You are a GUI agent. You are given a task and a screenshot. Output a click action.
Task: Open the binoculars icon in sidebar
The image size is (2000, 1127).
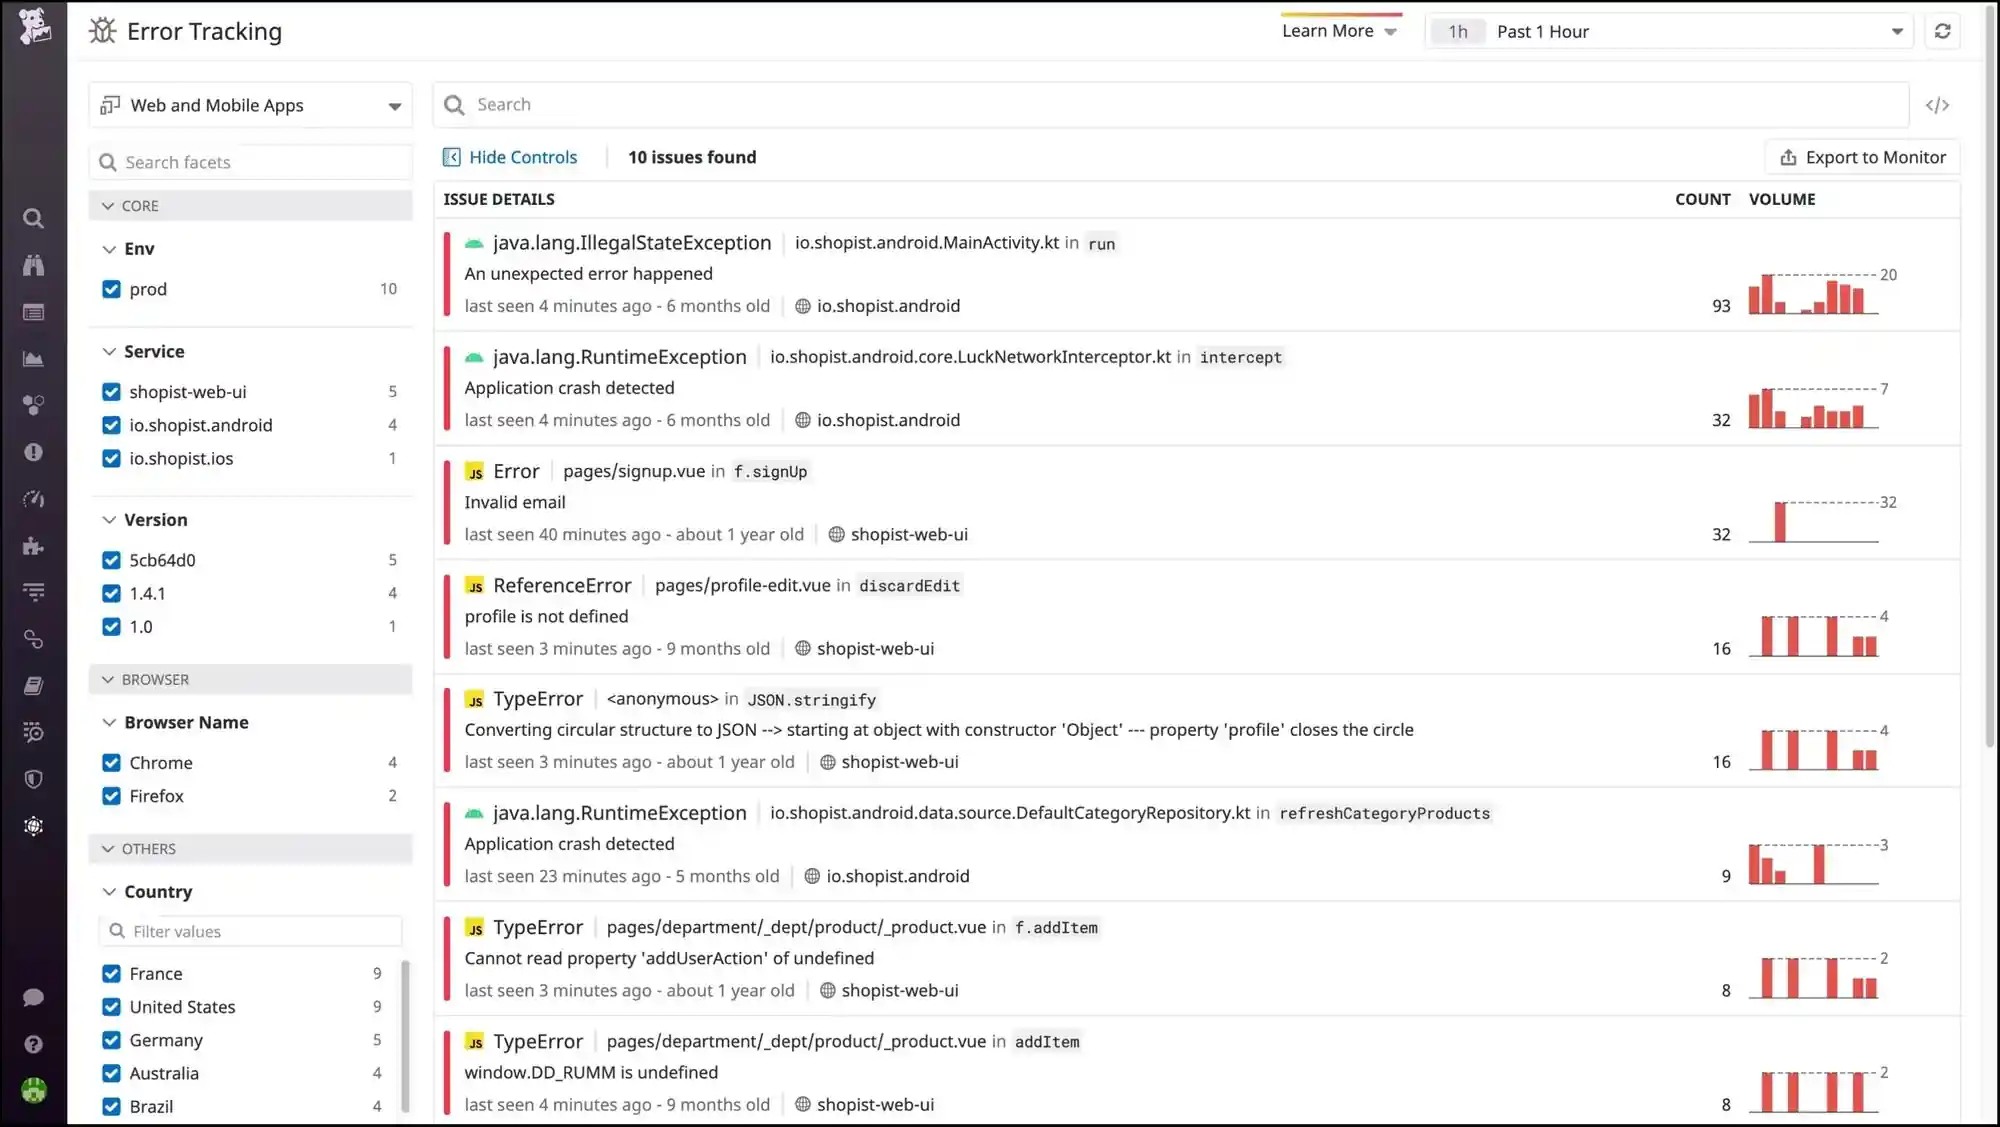tap(33, 265)
